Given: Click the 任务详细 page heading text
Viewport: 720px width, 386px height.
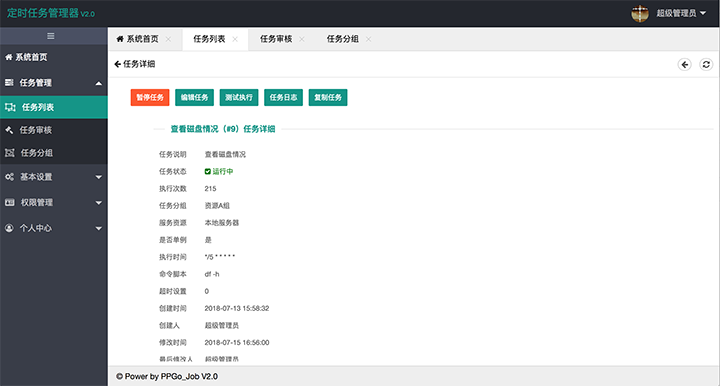Looking at the screenshot, I should [139, 64].
